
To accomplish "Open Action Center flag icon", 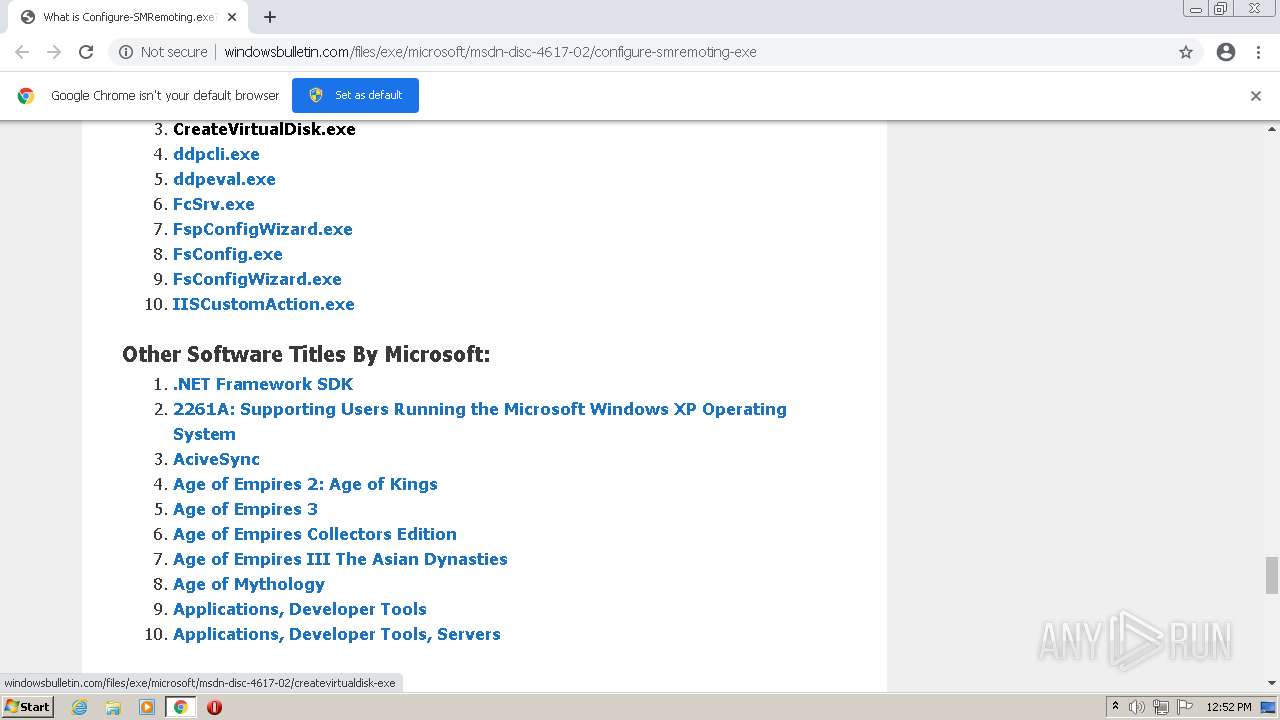I will (1185, 707).
